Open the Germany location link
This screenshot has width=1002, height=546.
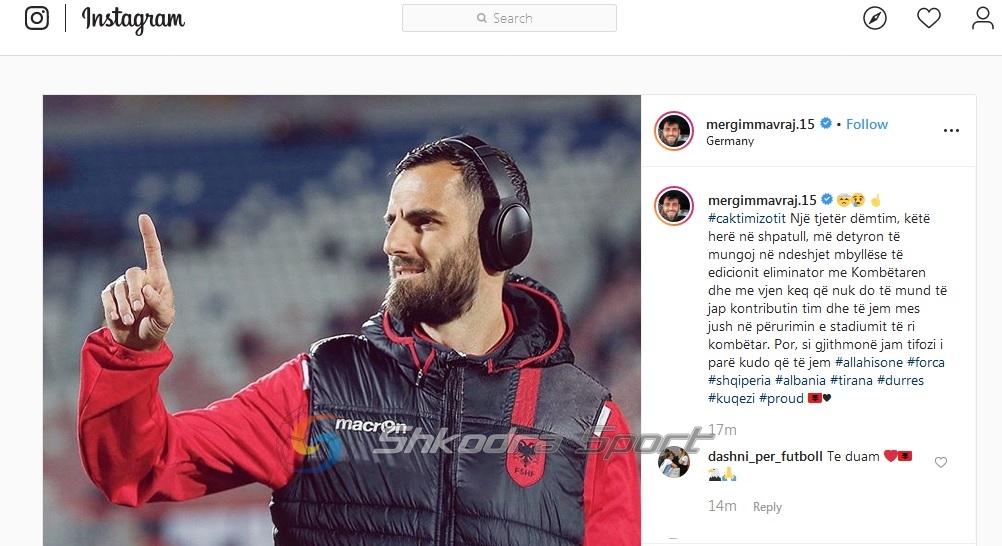click(x=730, y=141)
